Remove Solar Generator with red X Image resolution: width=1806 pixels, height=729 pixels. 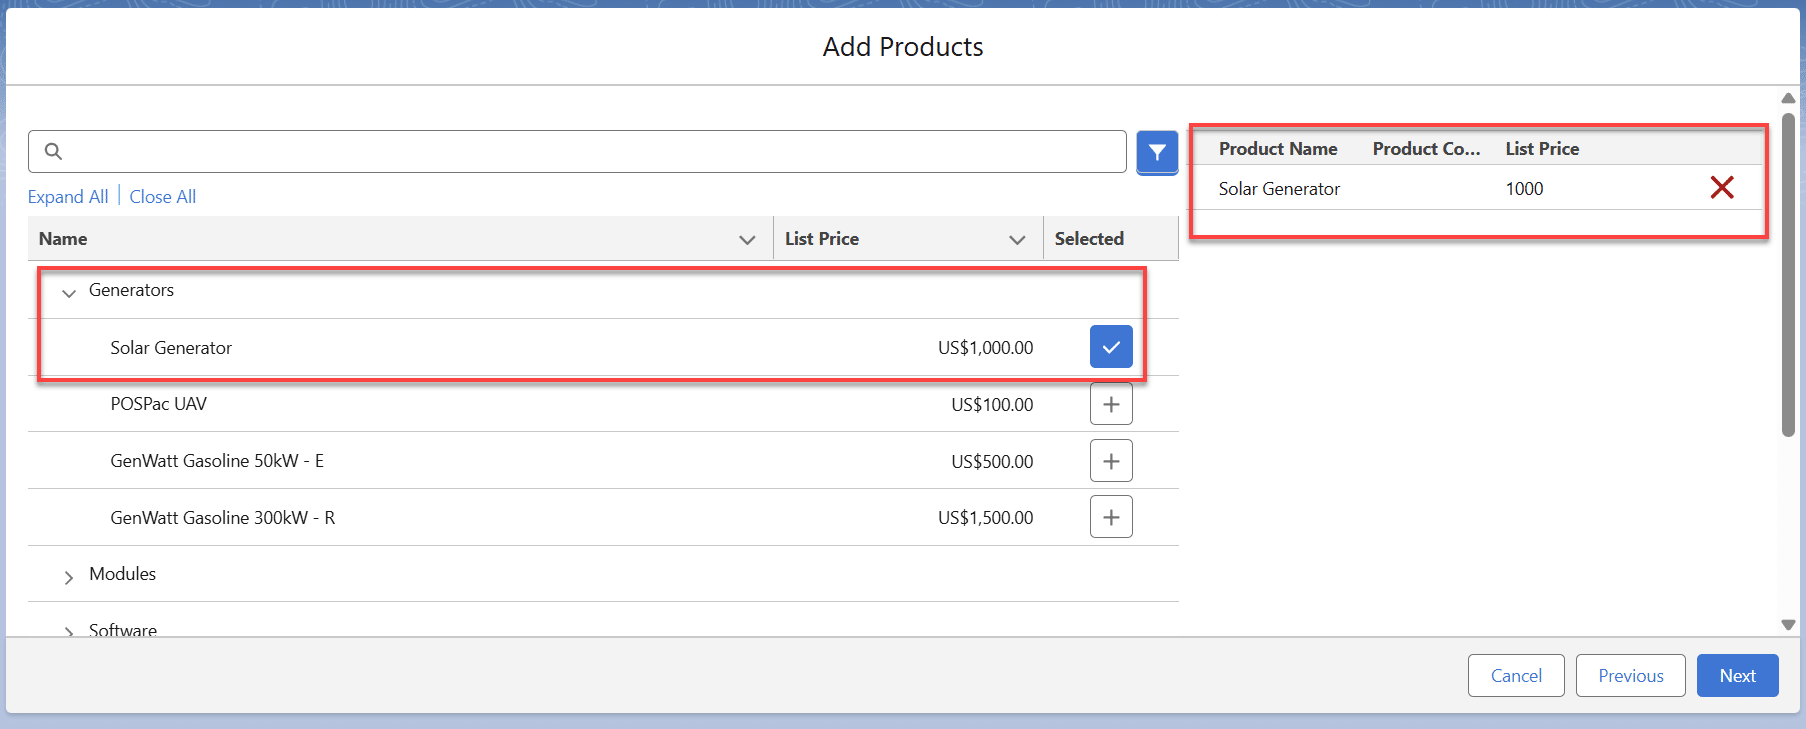(1721, 188)
